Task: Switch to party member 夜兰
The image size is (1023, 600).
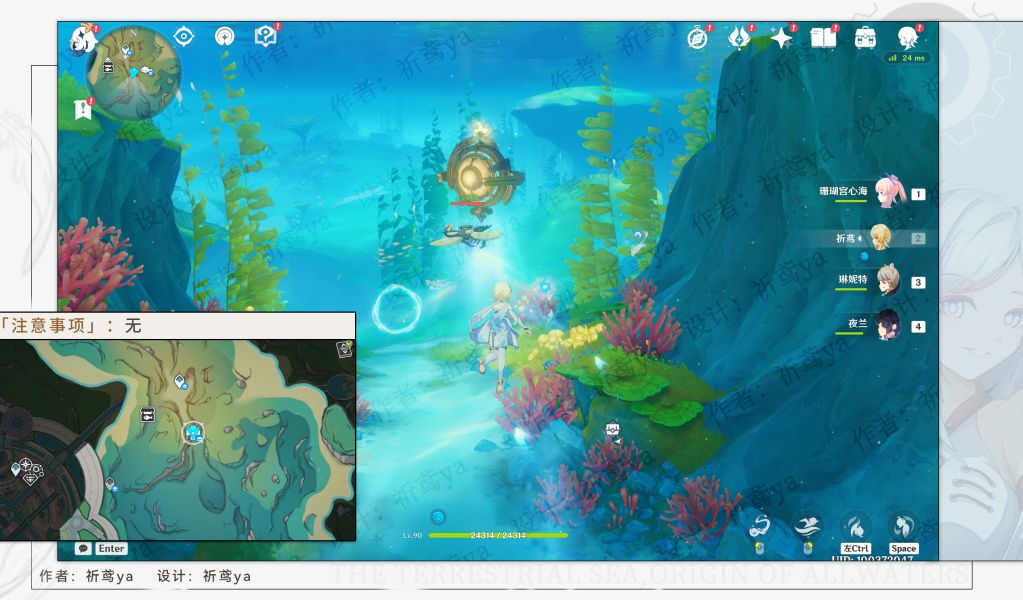Action: pos(857,323)
